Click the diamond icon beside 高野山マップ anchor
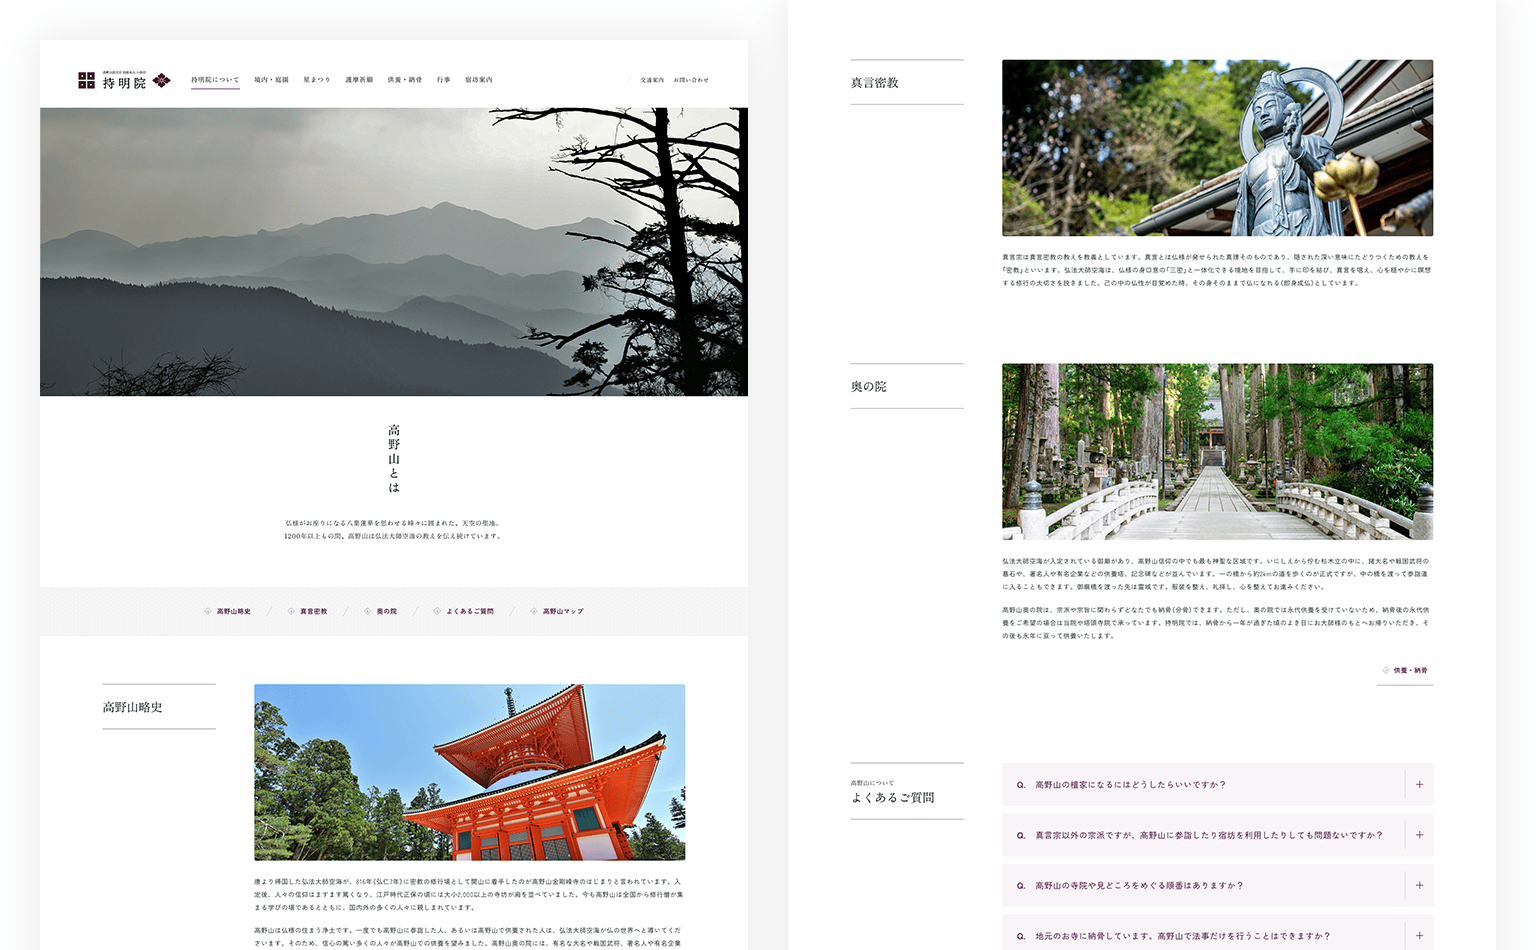The height and width of the screenshot is (950, 1536). (x=534, y=611)
